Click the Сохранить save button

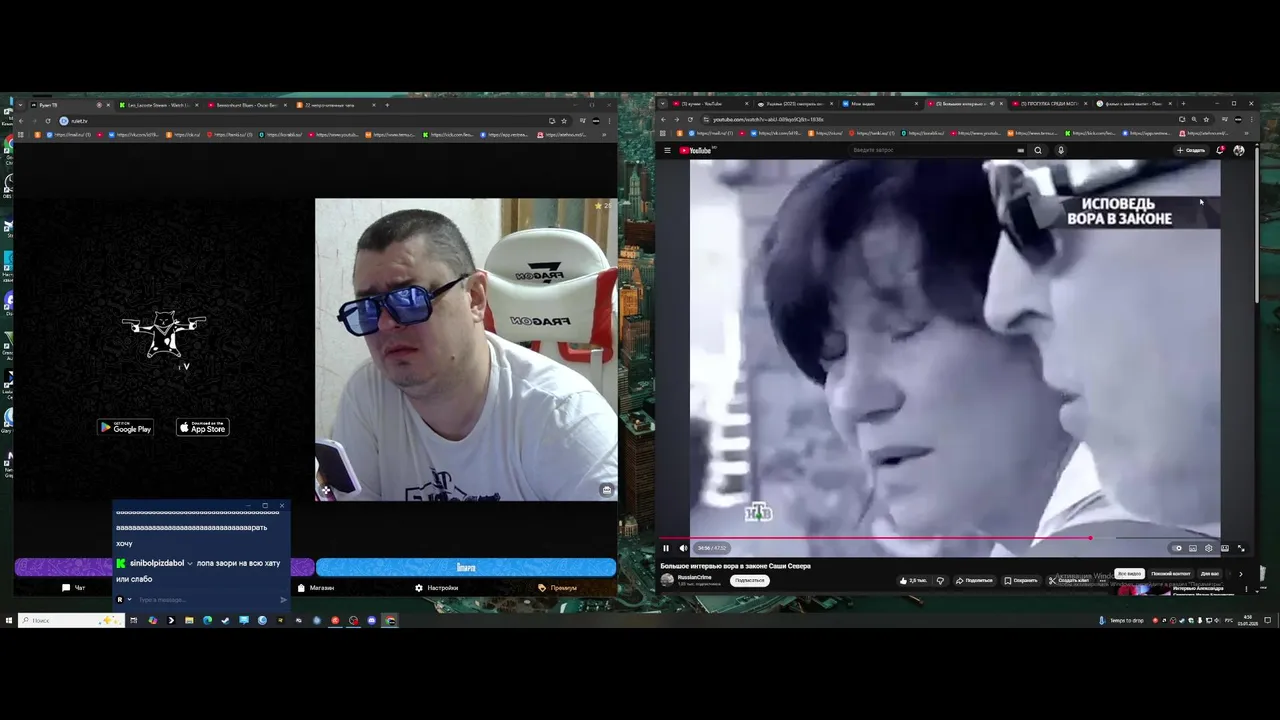pyautogui.click(x=1021, y=580)
